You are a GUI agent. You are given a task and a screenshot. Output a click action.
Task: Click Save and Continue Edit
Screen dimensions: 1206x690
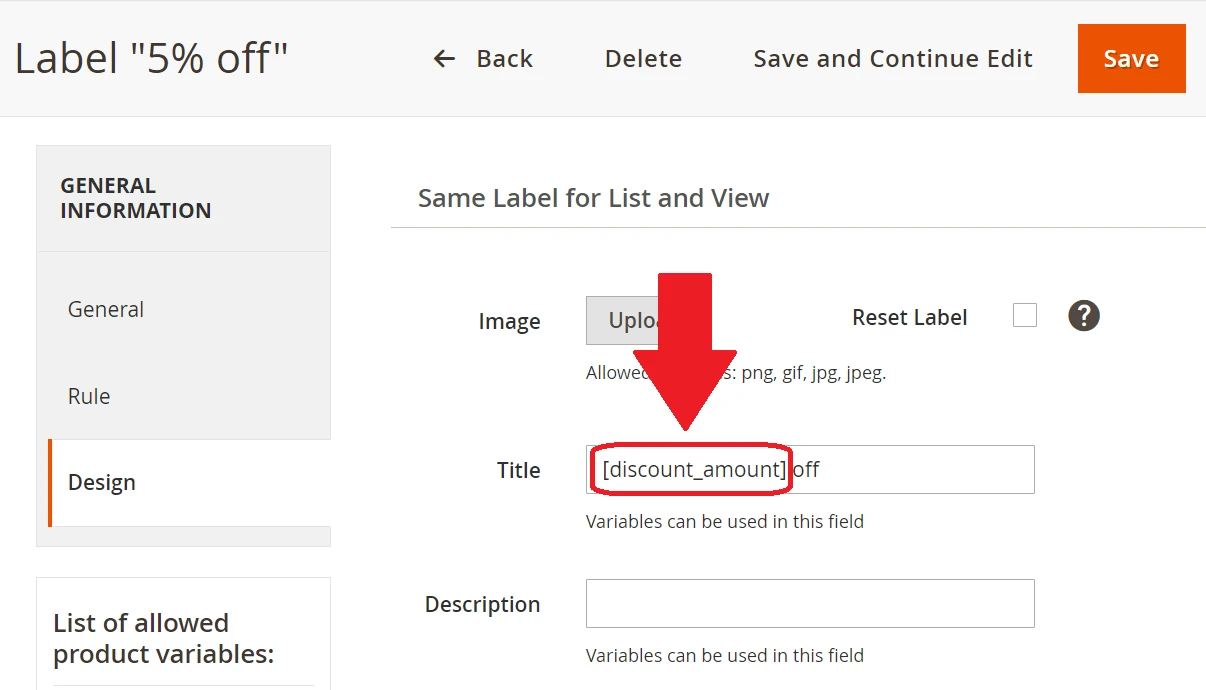(x=892, y=59)
